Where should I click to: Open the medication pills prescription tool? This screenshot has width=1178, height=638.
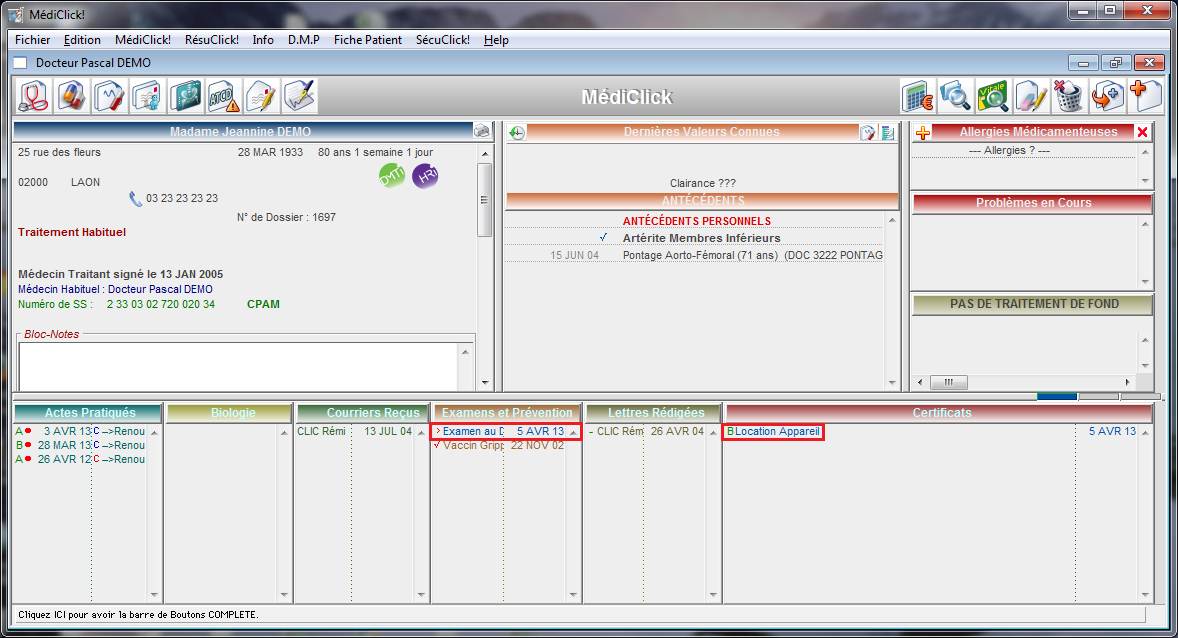click(x=72, y=97)
